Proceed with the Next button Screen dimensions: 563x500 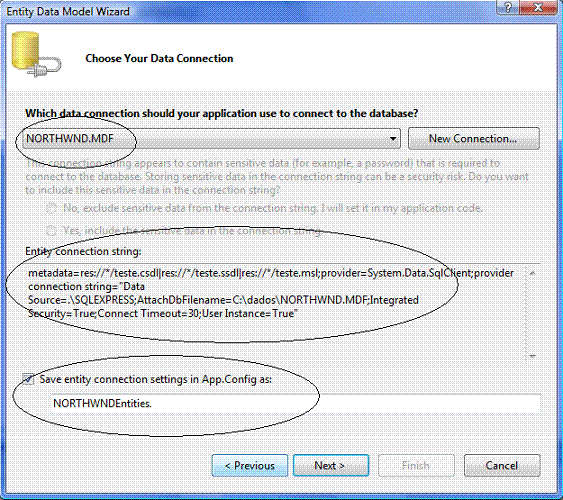coord(331,466)
